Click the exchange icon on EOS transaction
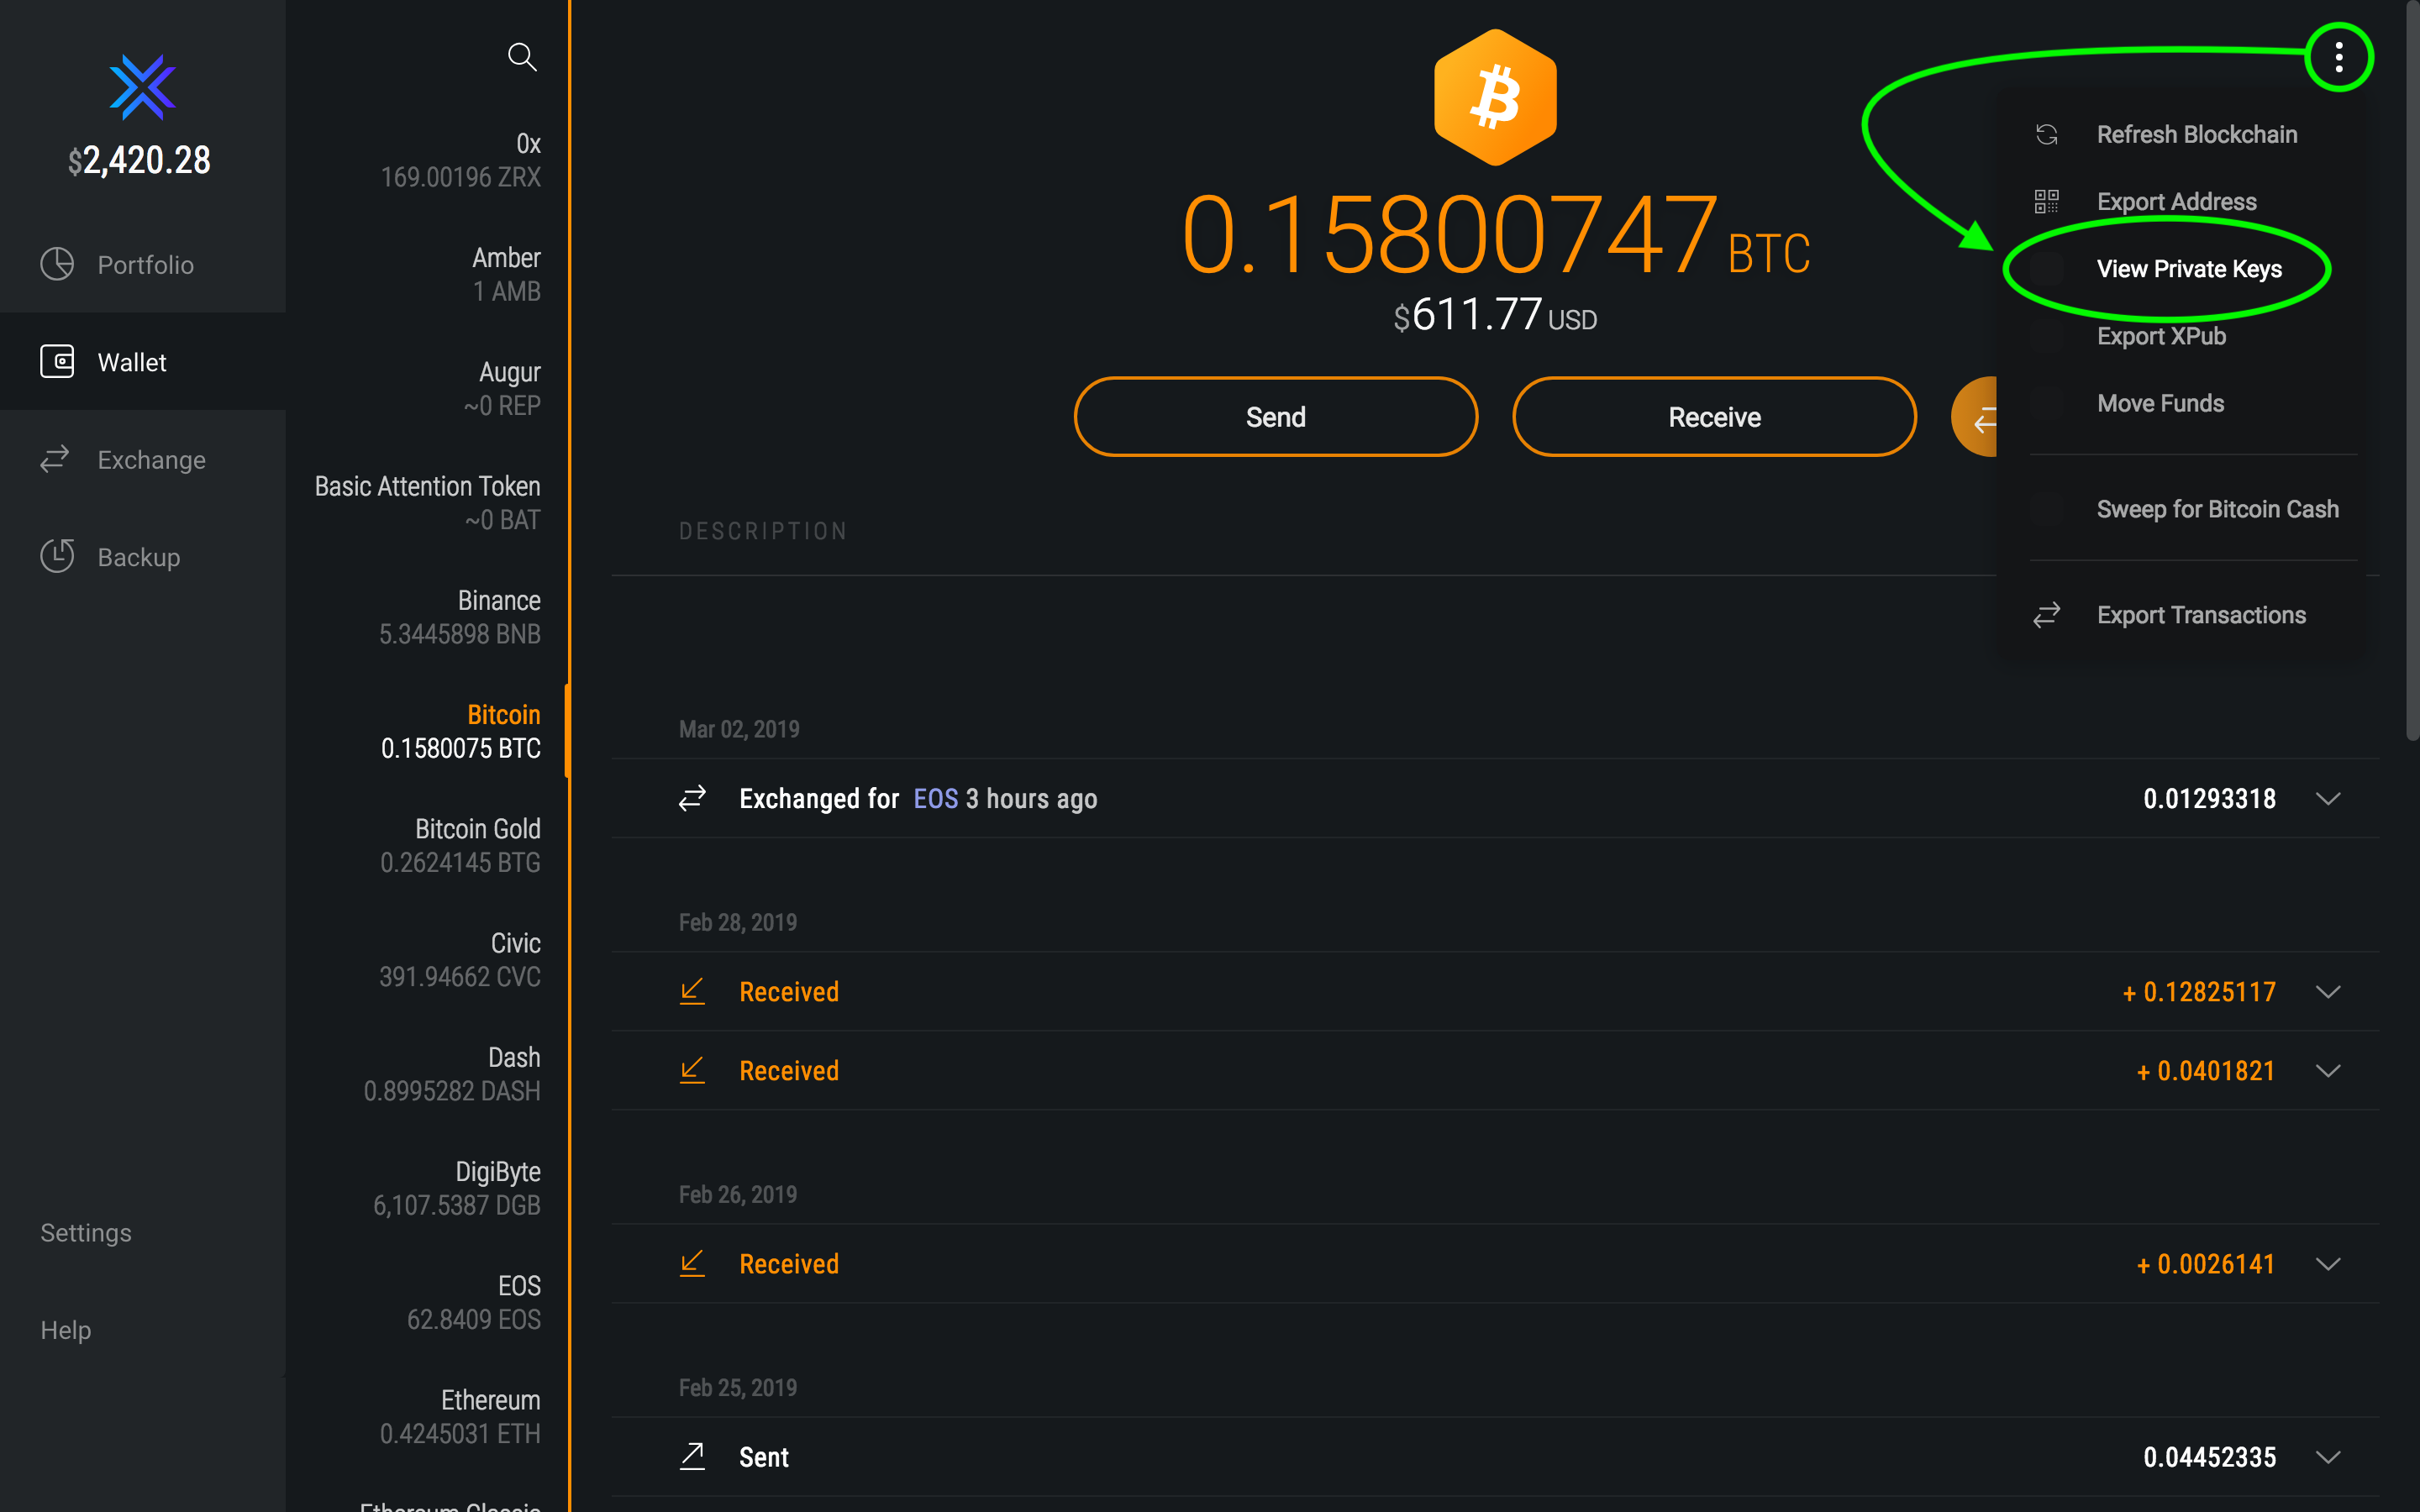This screenshot has width=2420, height=1512. tap(692, 798)
